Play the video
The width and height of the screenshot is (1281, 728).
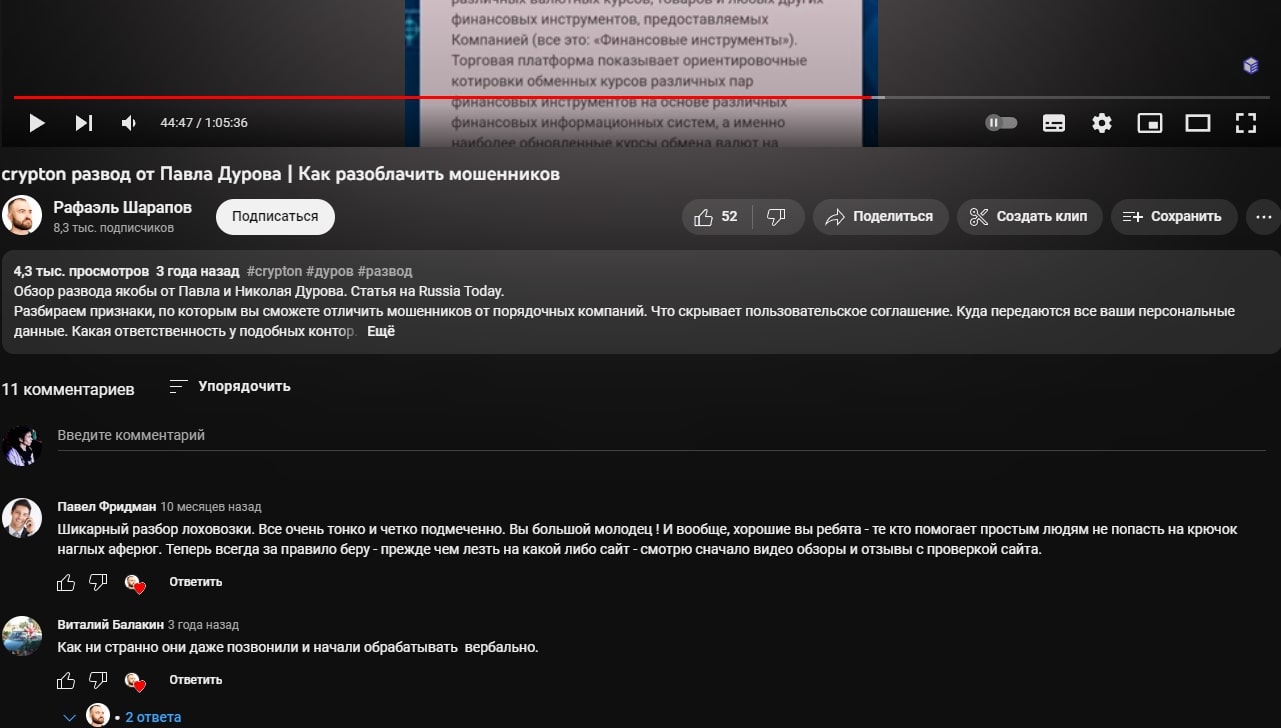[37, 123]
